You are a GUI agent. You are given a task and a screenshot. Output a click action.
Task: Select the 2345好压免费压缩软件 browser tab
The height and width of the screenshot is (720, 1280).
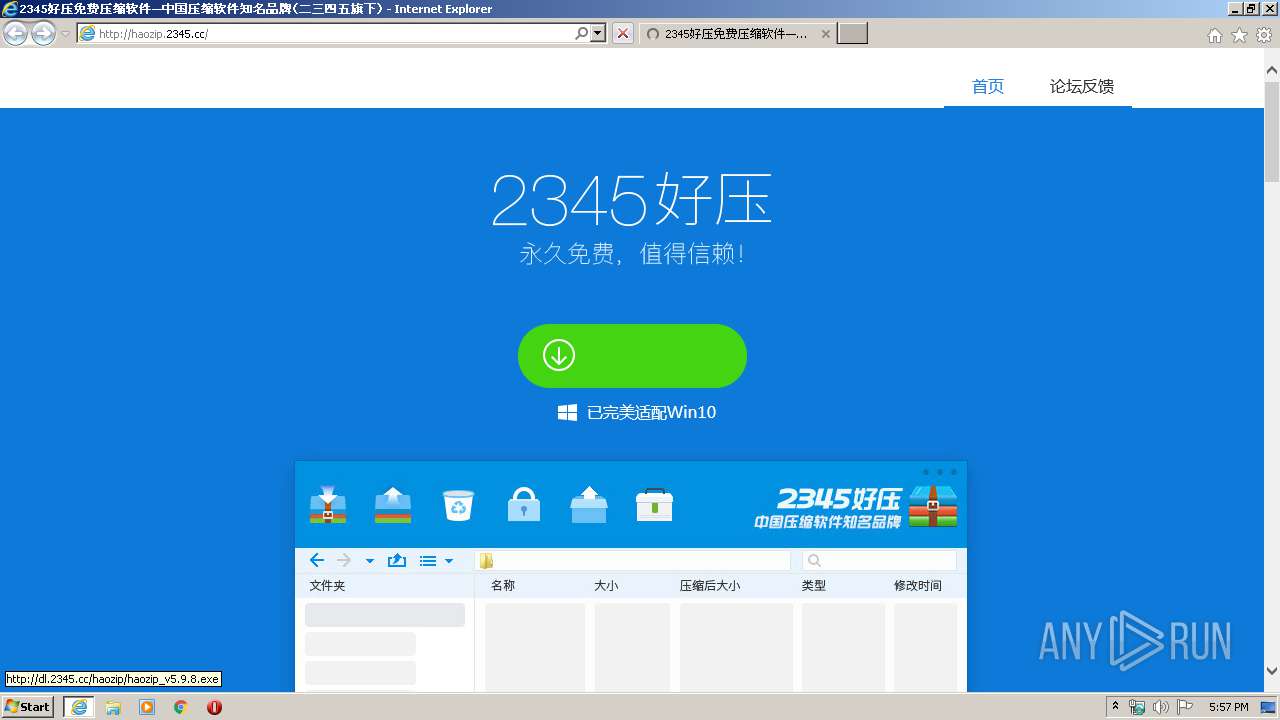pos(736,34)
